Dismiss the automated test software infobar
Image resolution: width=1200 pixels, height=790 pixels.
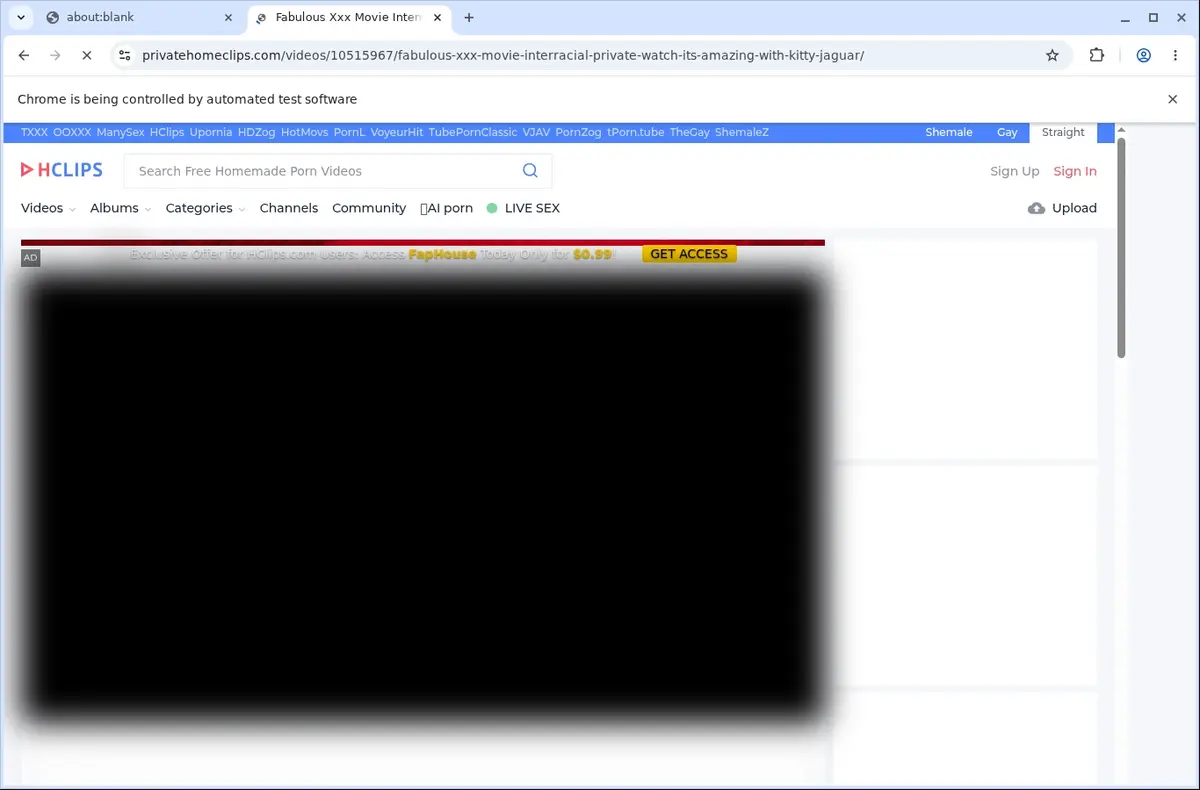click(x=1173, y=99)
